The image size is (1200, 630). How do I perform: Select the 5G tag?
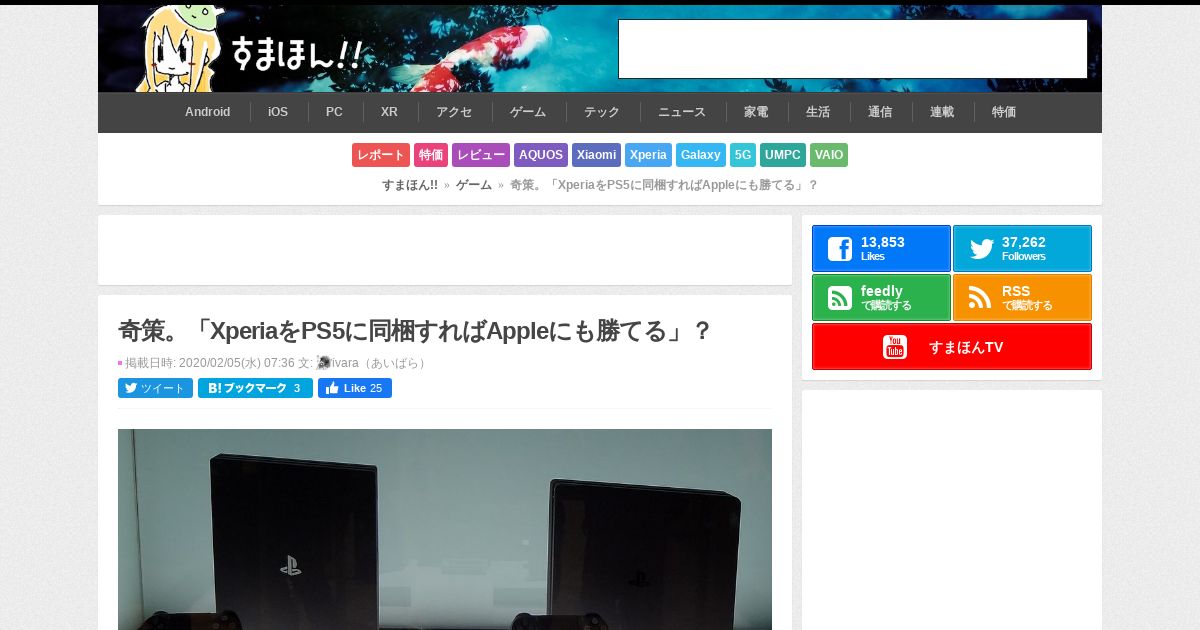(x=743, y=155)
